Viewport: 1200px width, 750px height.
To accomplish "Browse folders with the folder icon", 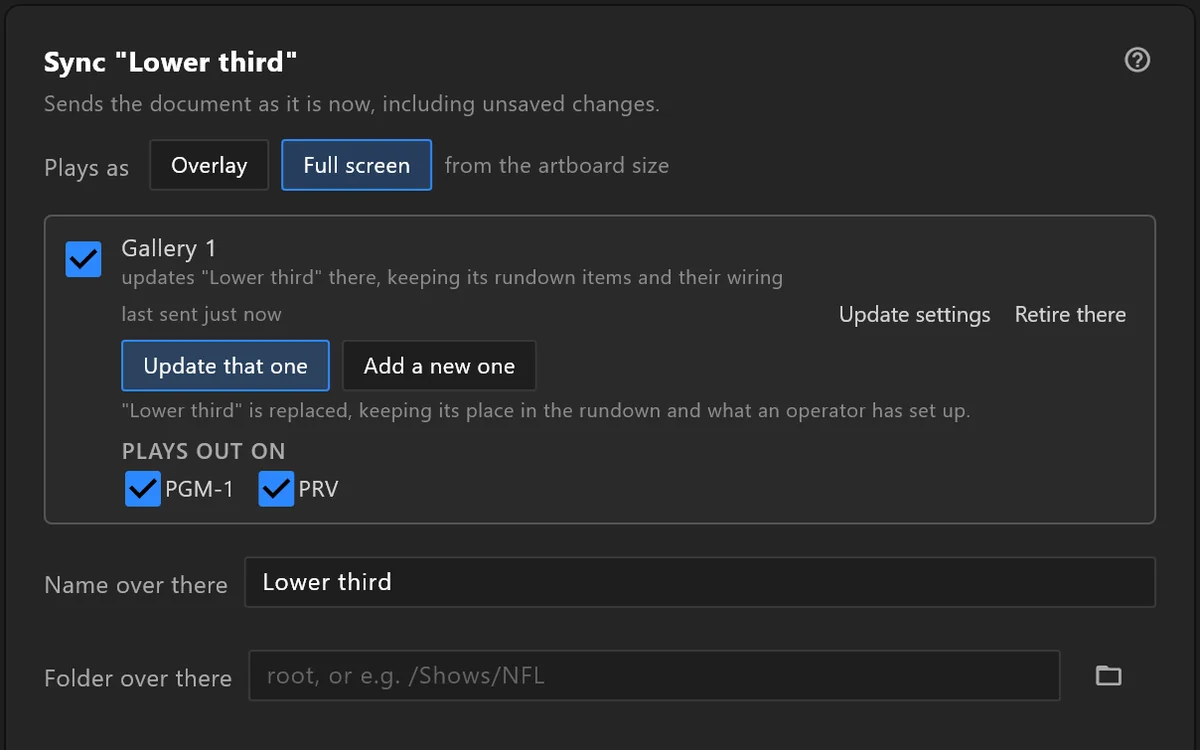I will [x=1108, y=676].
